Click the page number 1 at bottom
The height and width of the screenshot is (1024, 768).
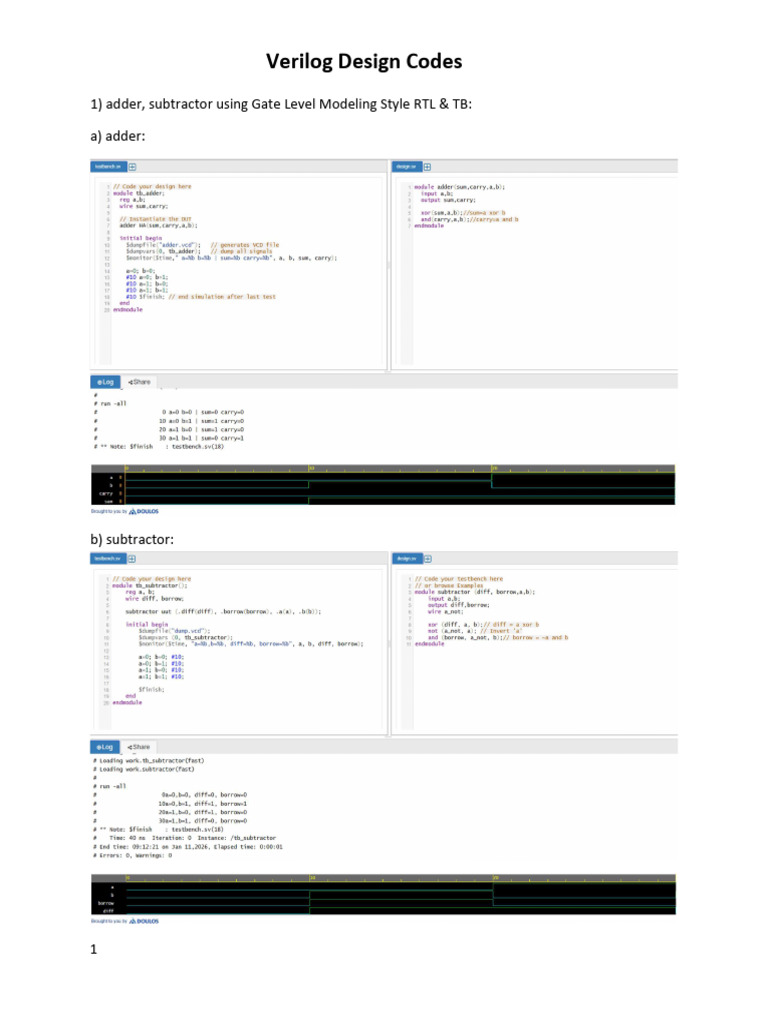click(x=93, y=950)
